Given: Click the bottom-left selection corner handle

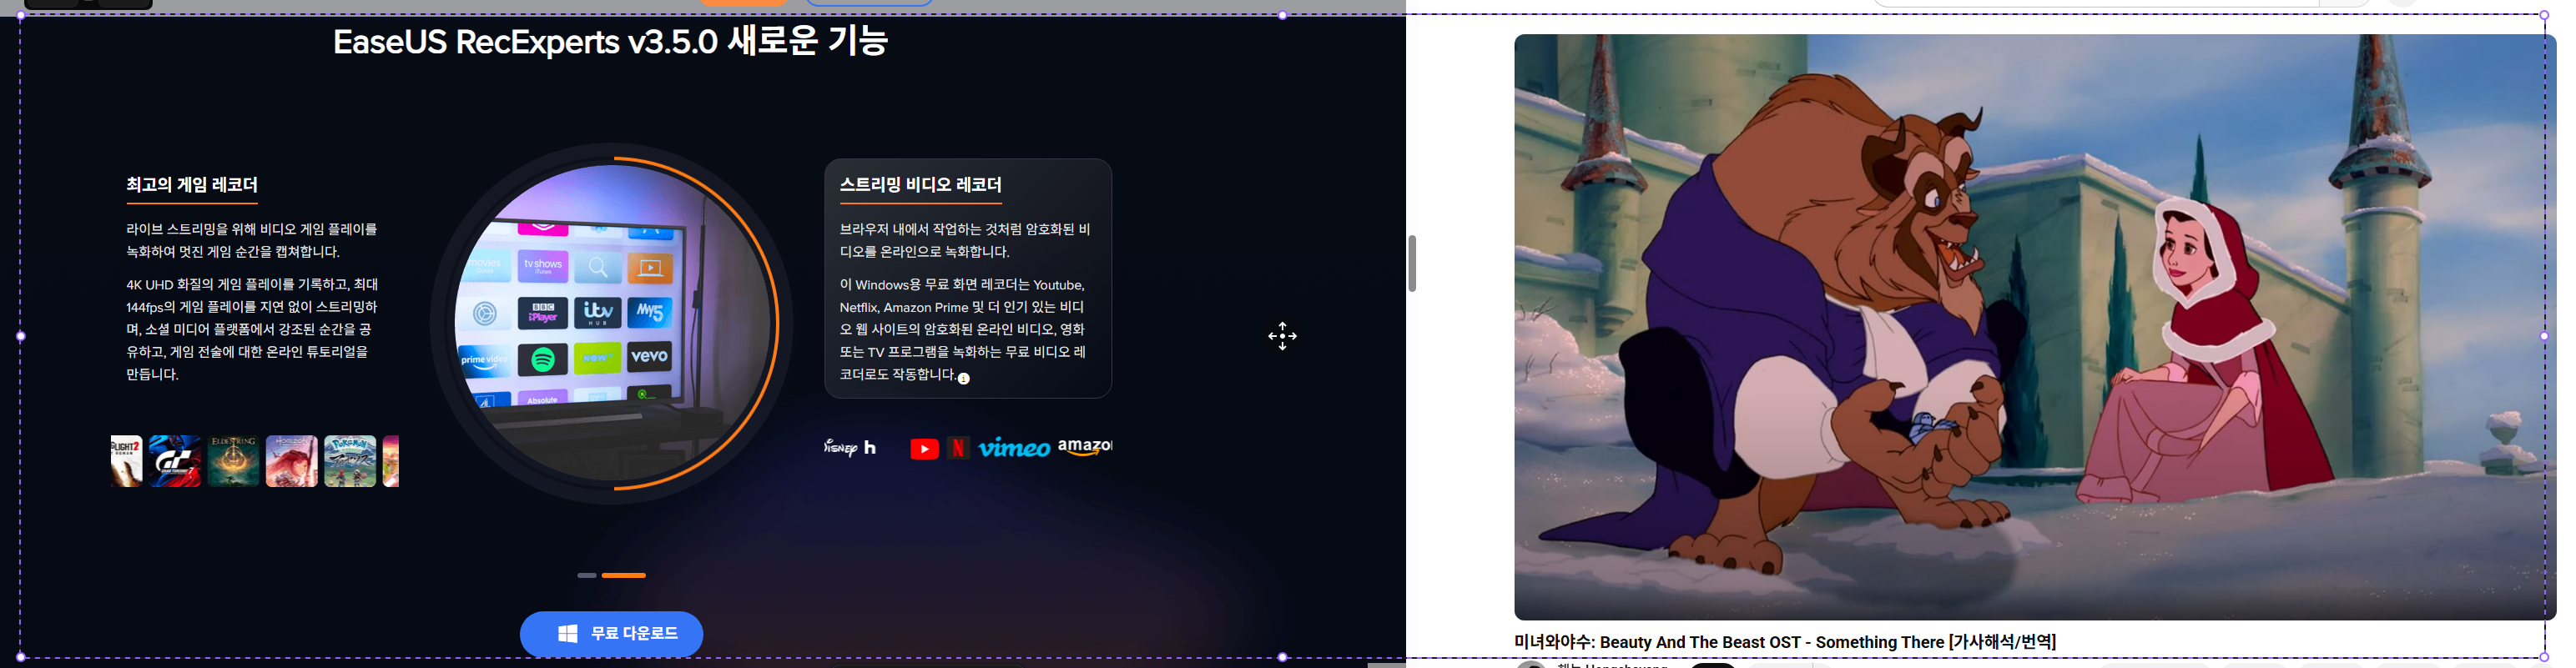Looking at the screenshot, I should click(x=21, y=657).
